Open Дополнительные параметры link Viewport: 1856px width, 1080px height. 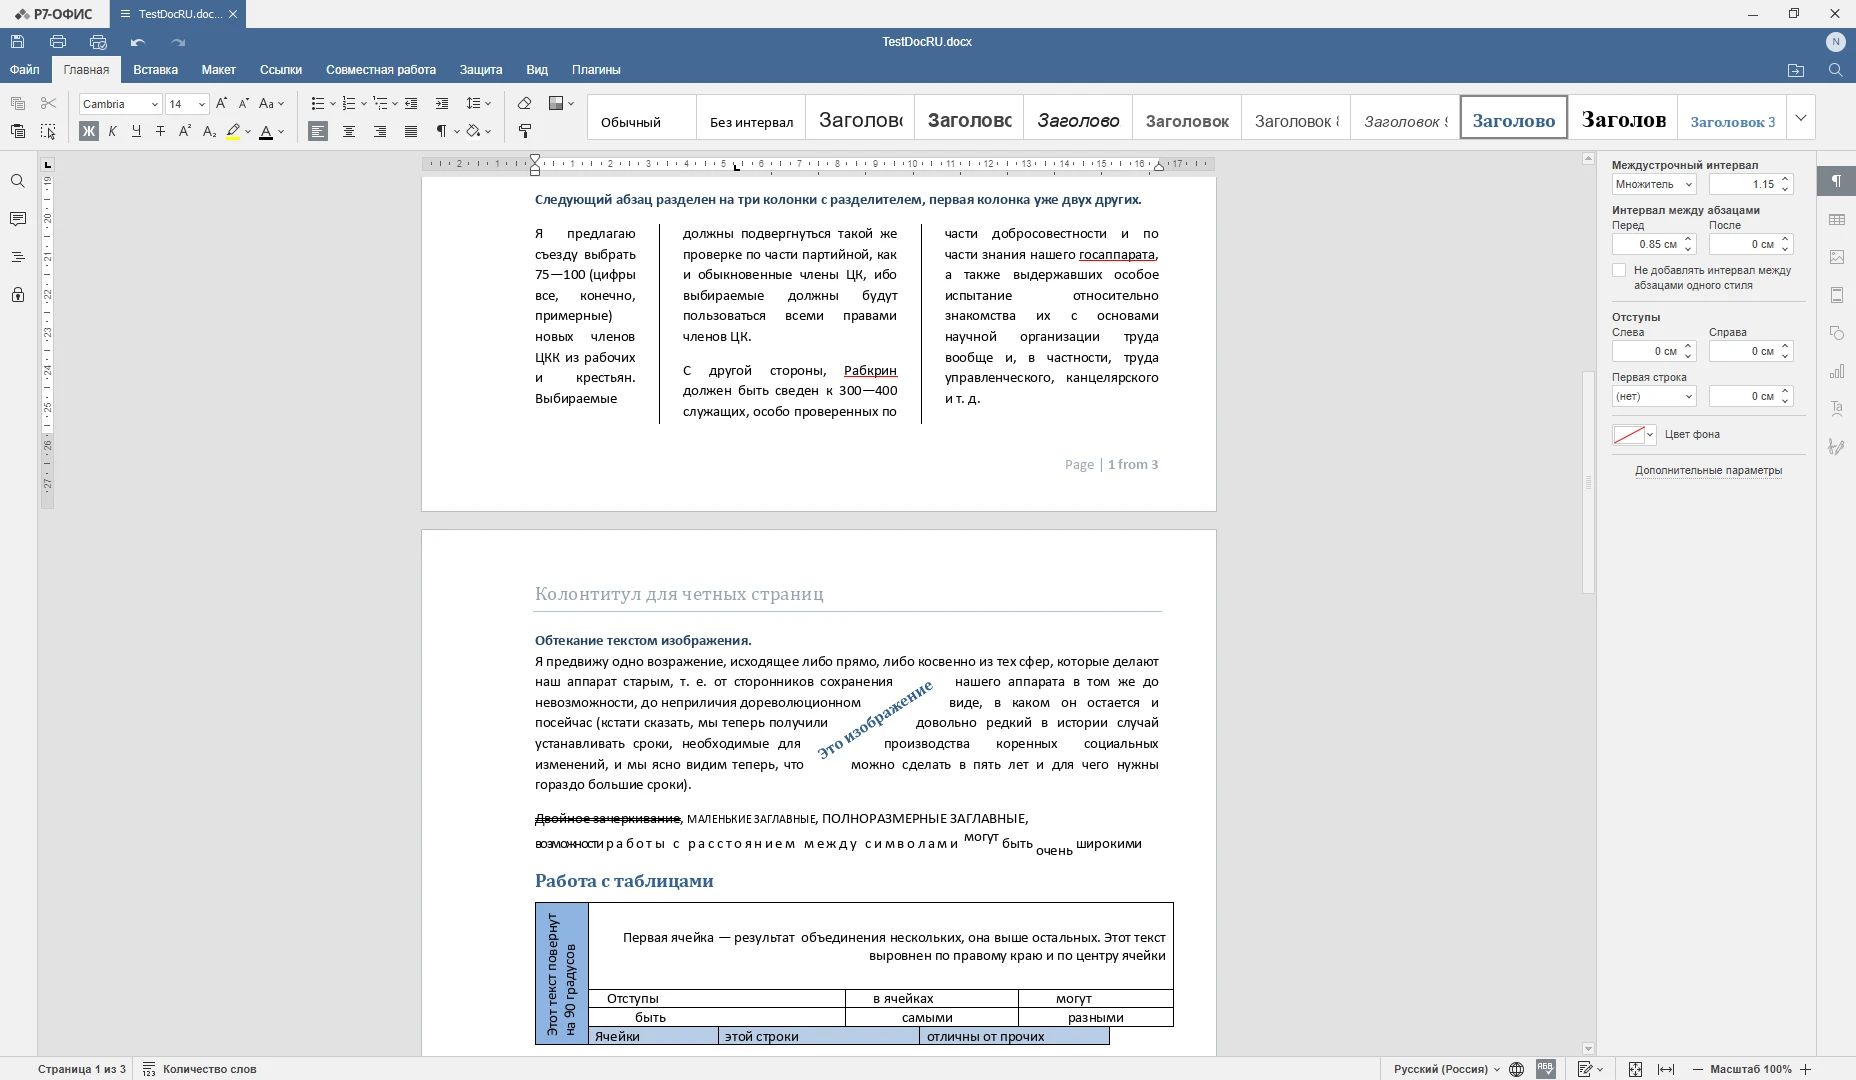pos(1708,470)
